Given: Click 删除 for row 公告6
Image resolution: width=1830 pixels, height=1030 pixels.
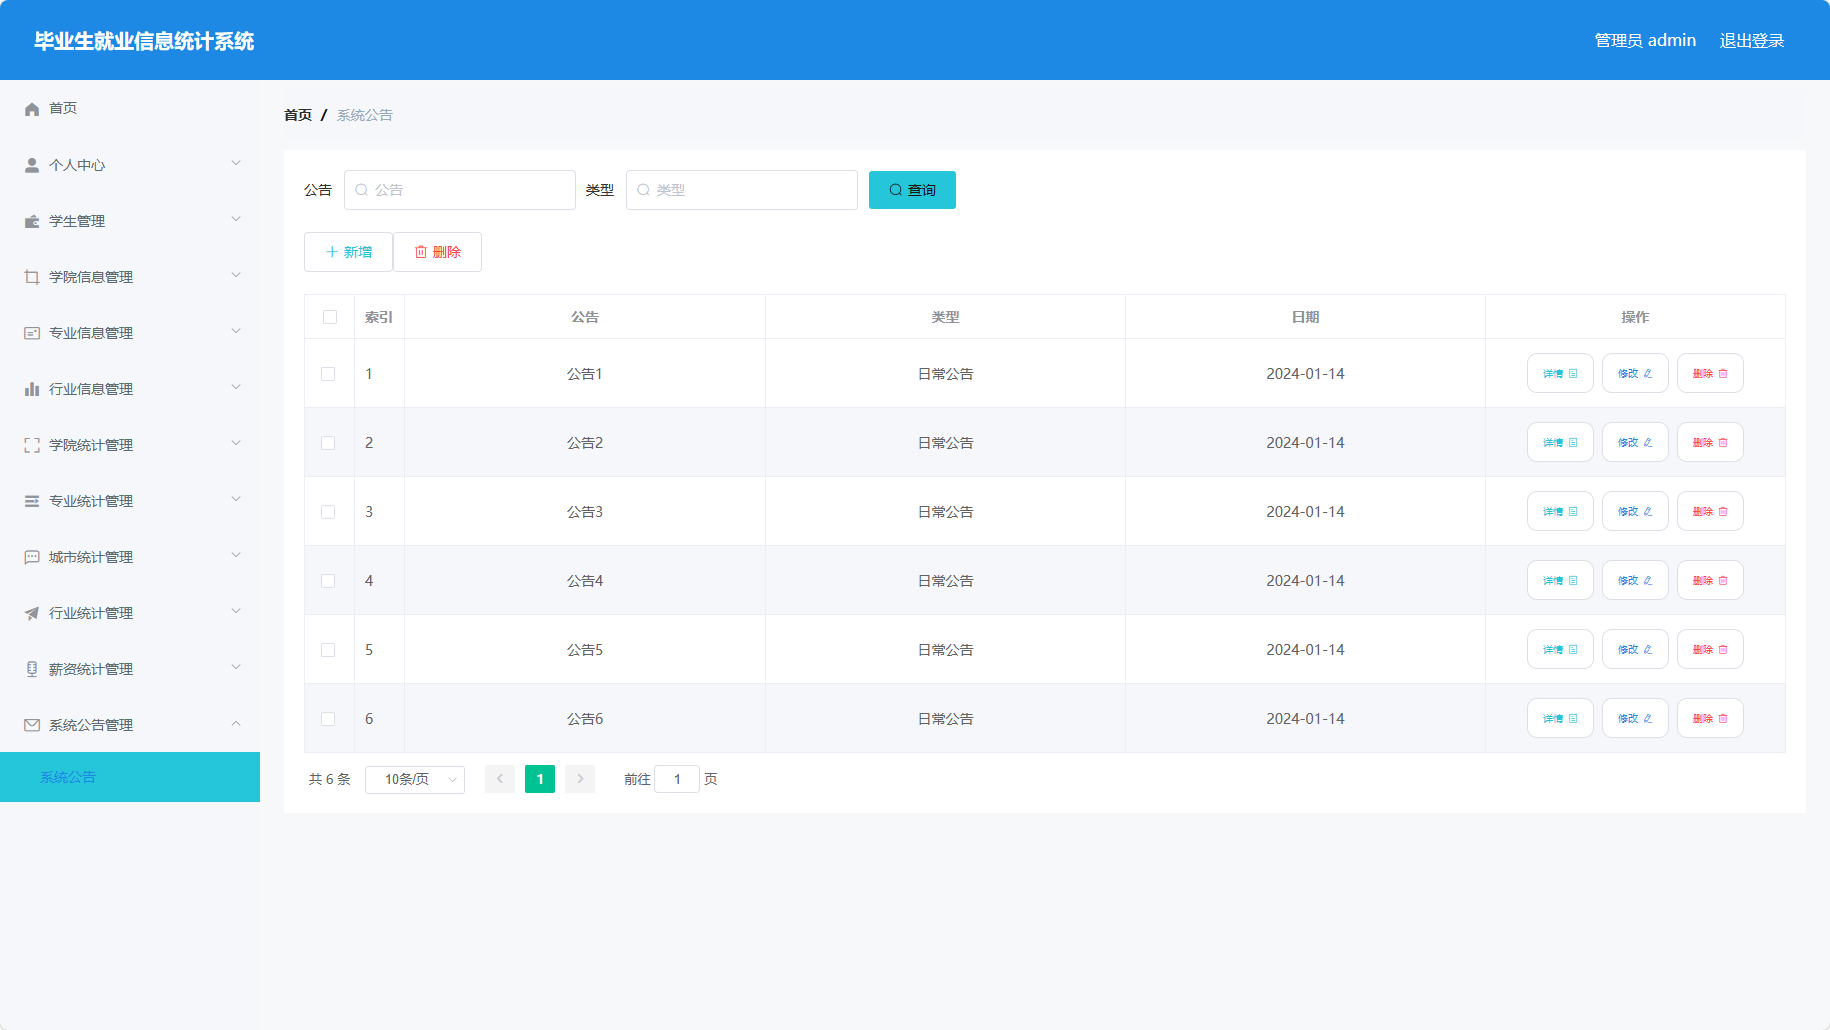Looking at the screenshot, I should coord(1710,718).
